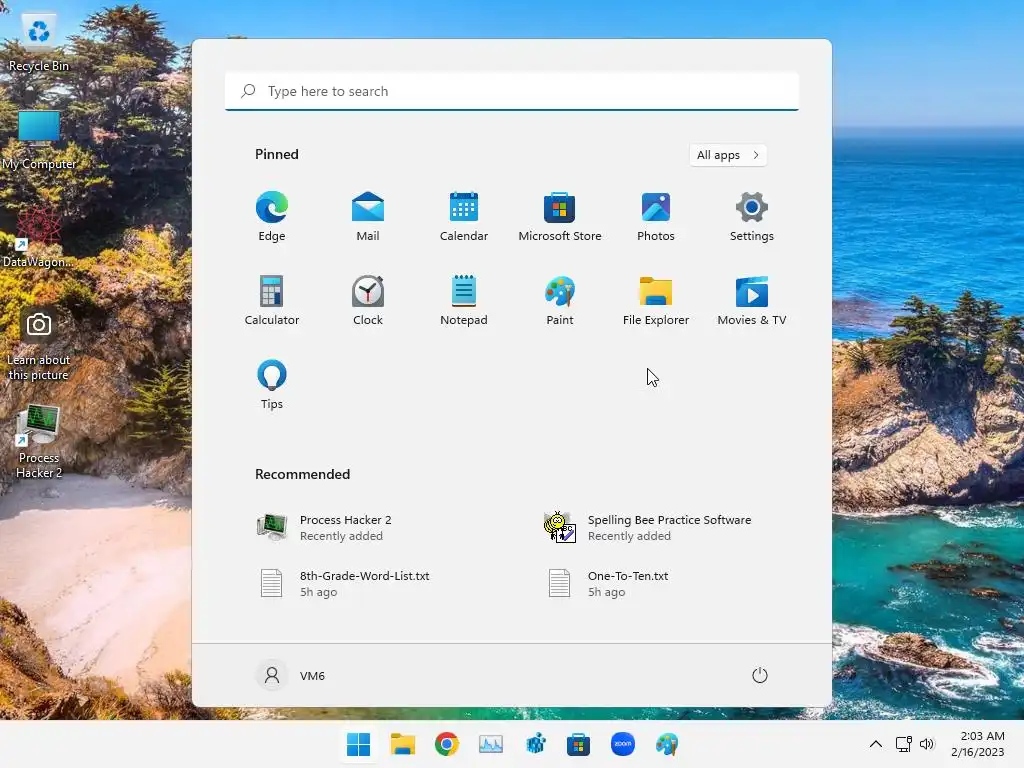Launch Notepad from the Pinned section
1024x768 pixels.
click(x=464, y=300)
